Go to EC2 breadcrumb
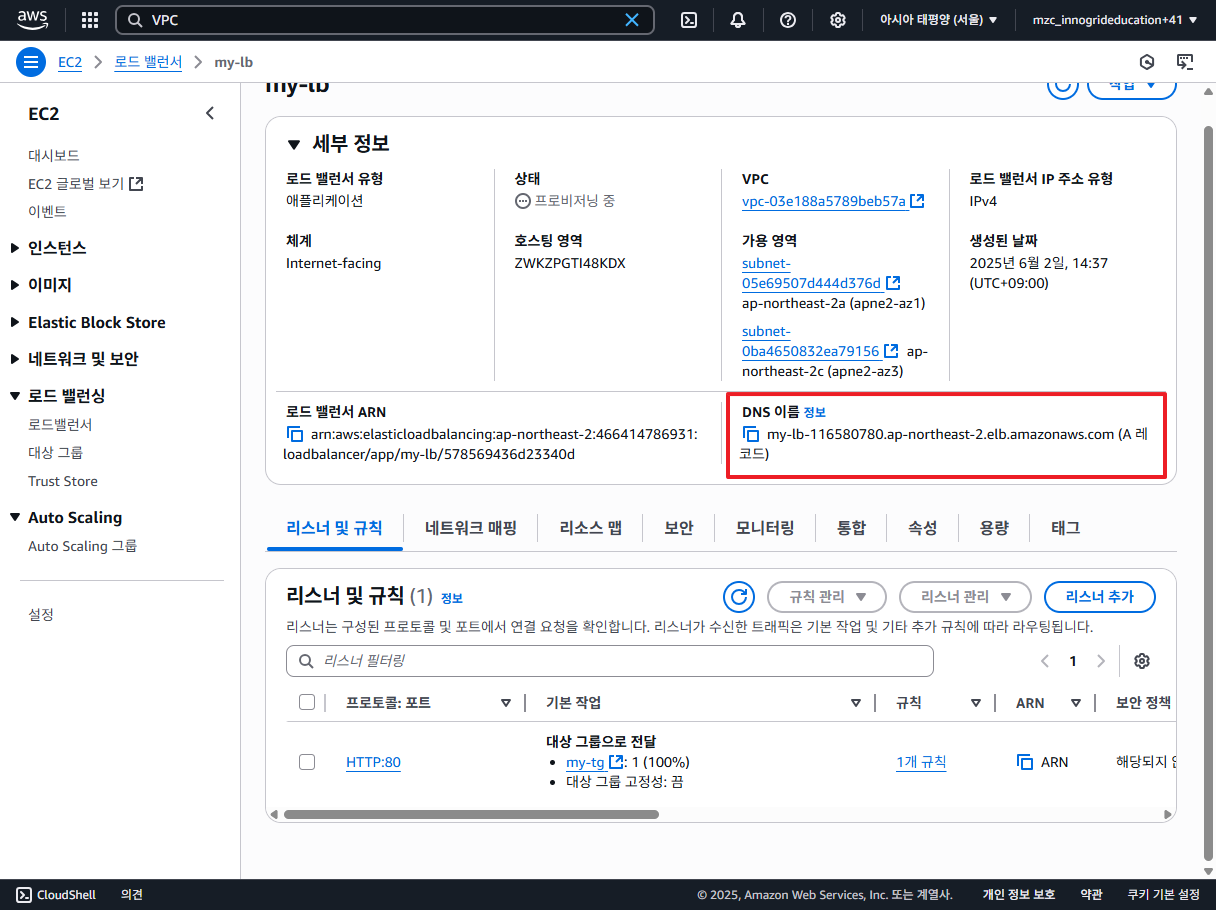This screenshot has height=910, width=1216. [70, 62]
